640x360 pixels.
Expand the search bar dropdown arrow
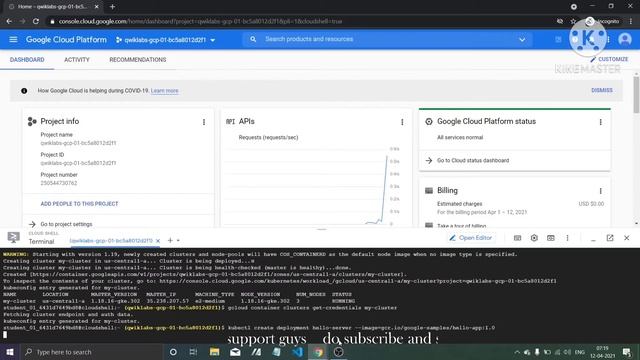coord(522,40)
